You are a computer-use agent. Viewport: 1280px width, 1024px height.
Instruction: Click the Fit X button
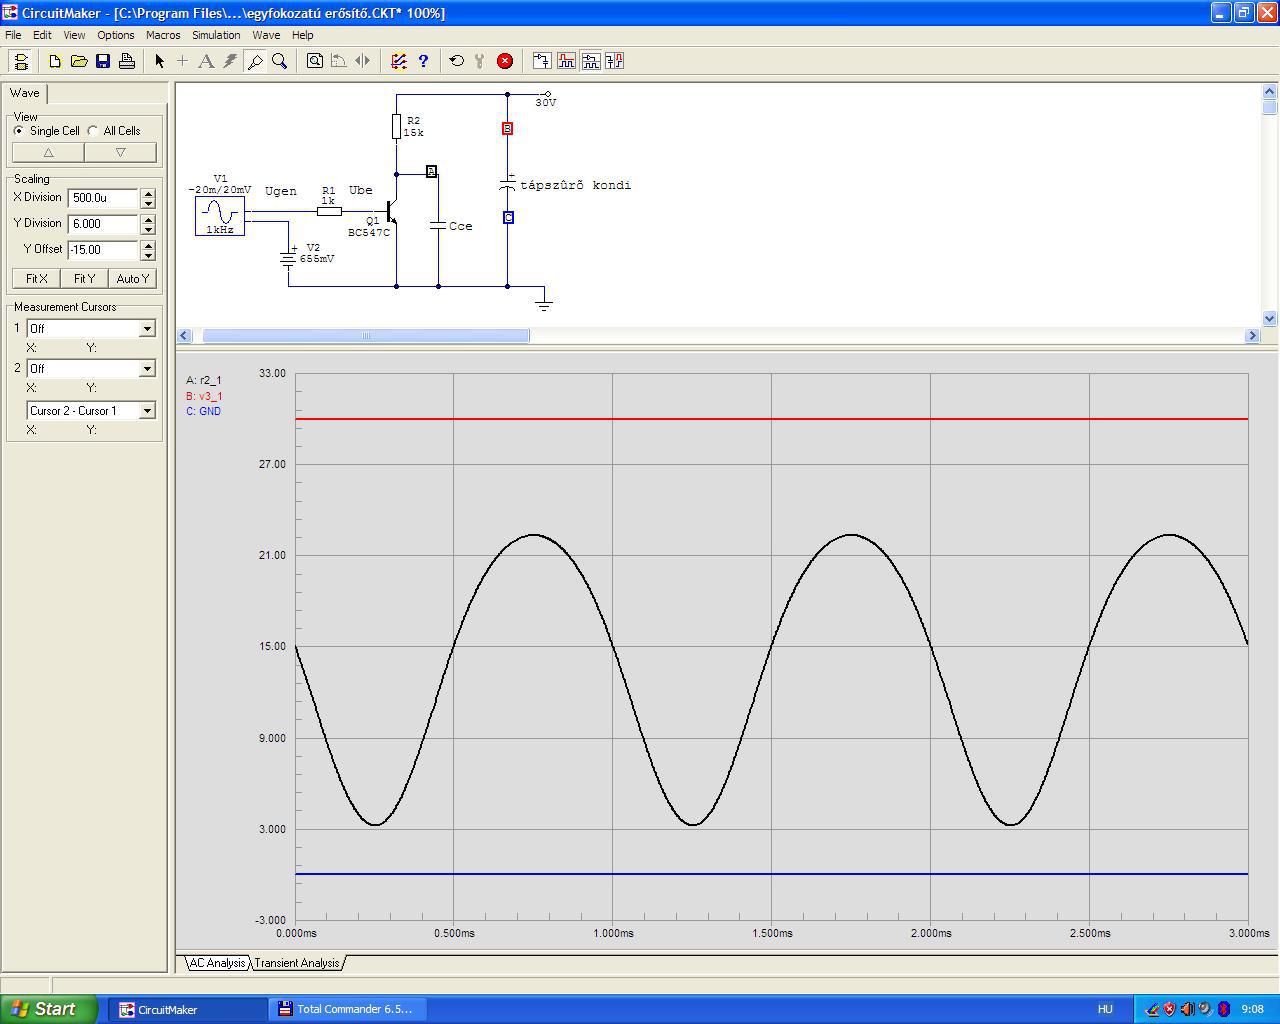click(37, 279)
